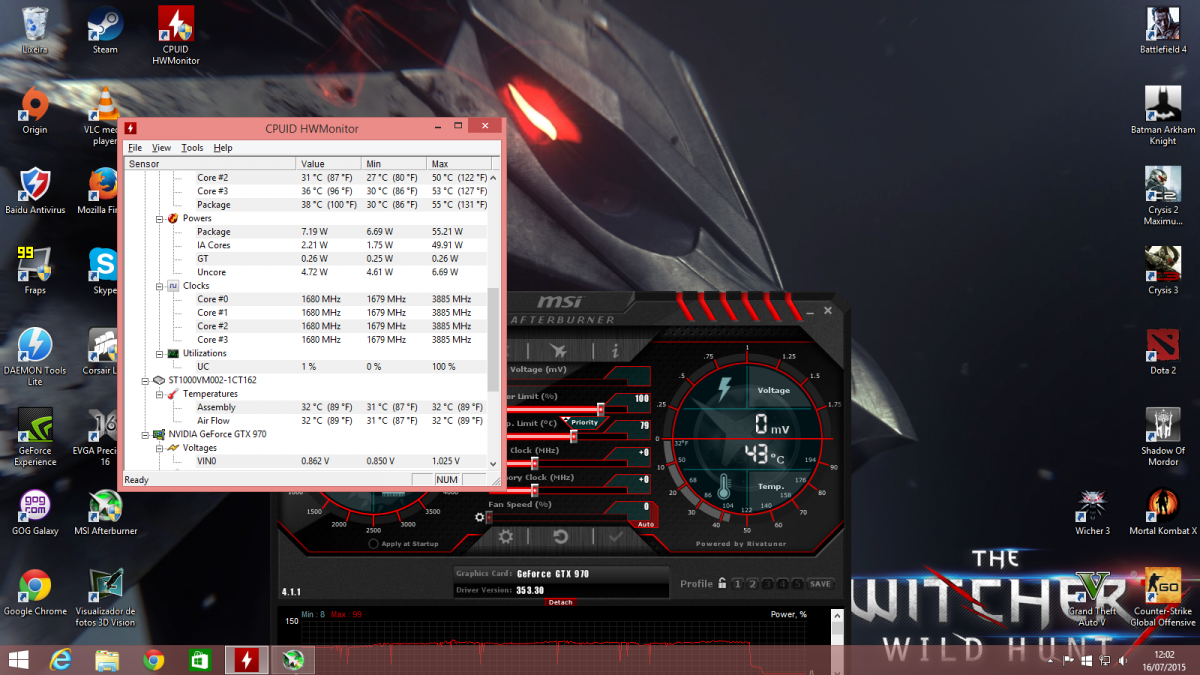Select the Batman Arkham Knight desktop icon
This screenshot has height=675, width=1200.
pyautogui.click(x=1163, y=116)
